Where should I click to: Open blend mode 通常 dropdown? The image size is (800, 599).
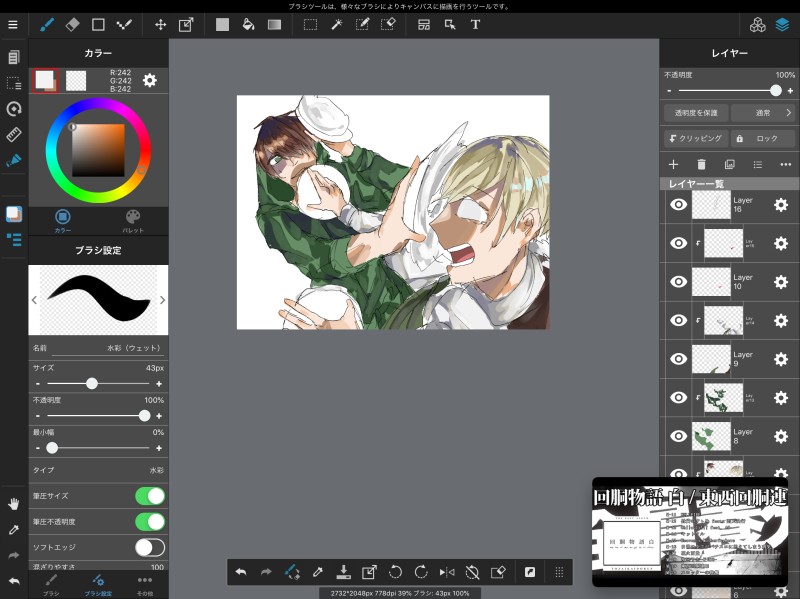click(x=763, y=113)
